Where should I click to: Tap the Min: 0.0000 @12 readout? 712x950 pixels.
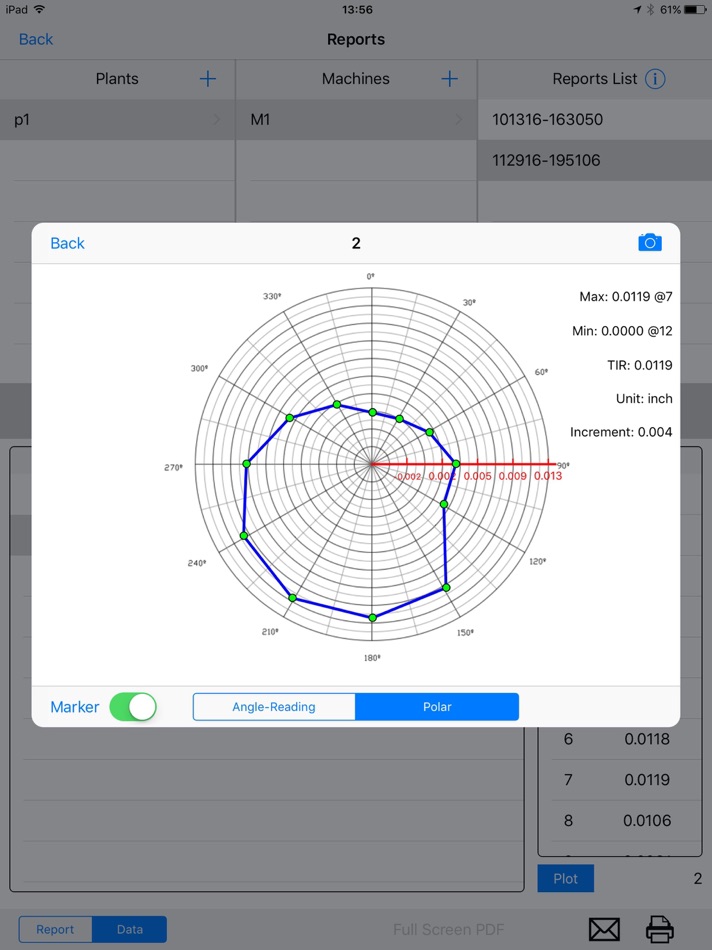pyautogui.click(x=622, y=331)
